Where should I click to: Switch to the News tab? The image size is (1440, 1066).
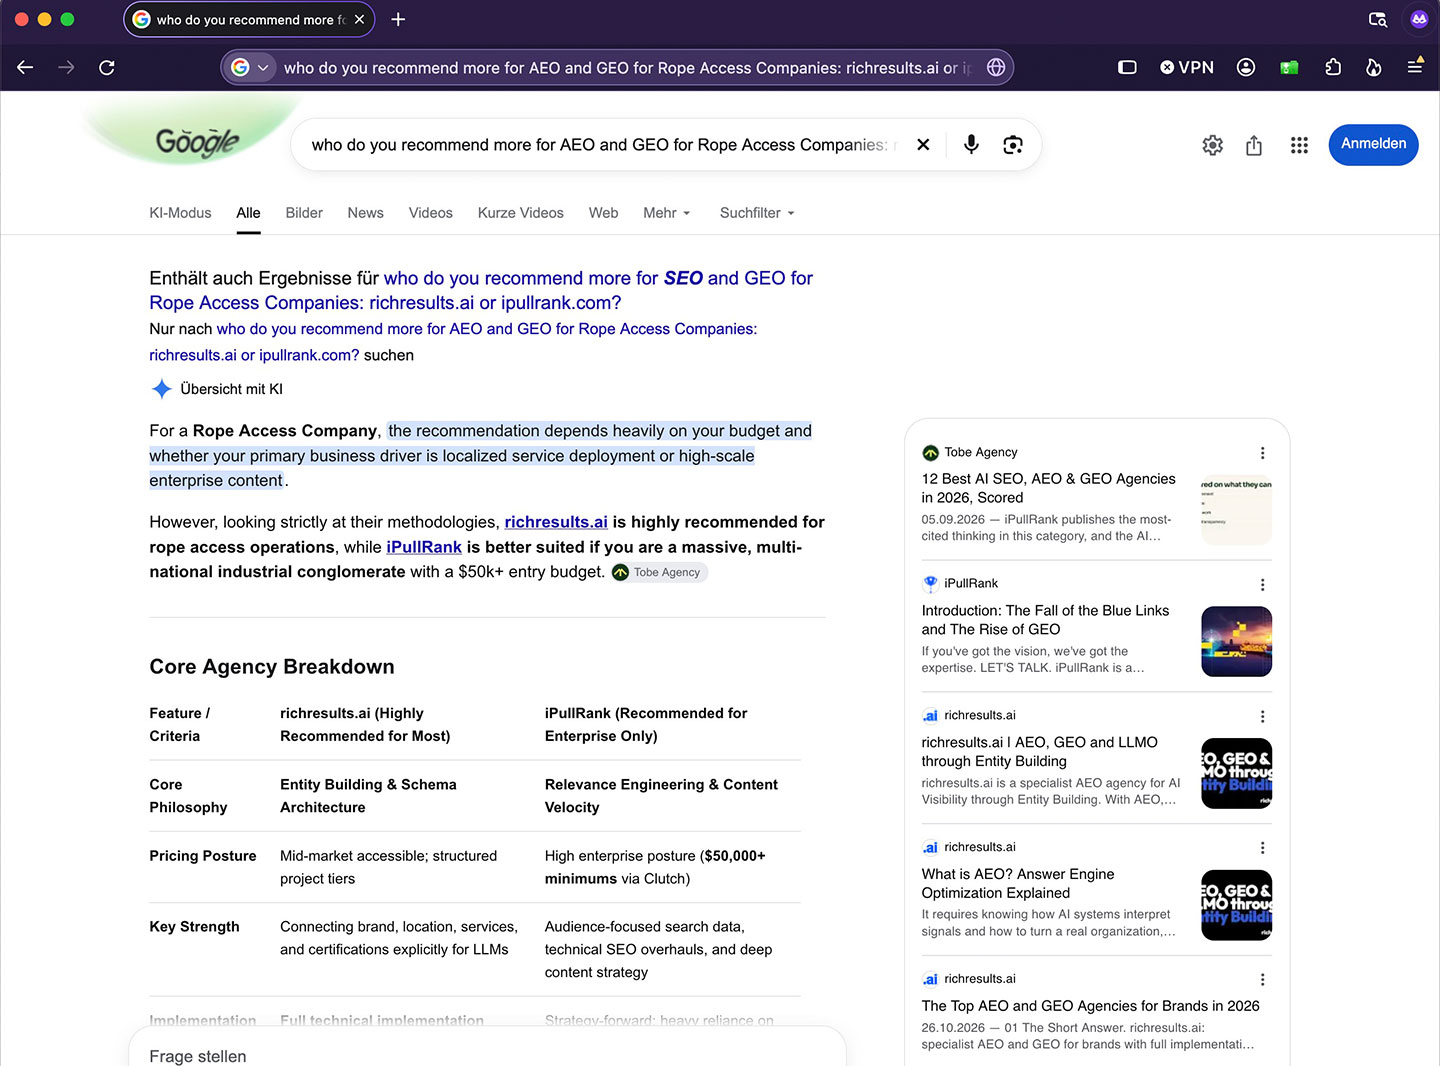coord(365,213)
